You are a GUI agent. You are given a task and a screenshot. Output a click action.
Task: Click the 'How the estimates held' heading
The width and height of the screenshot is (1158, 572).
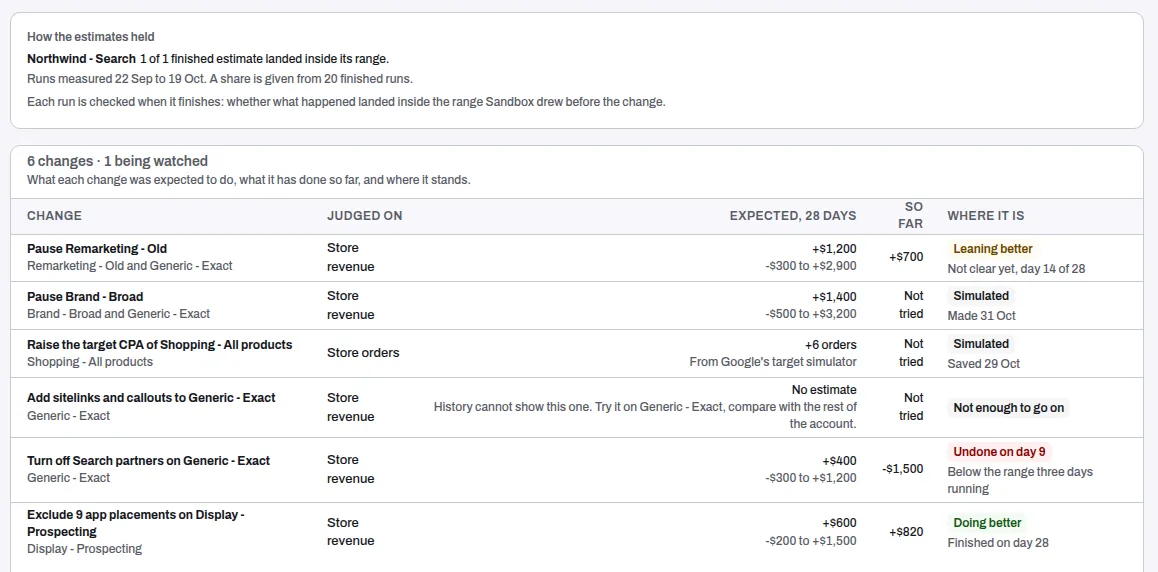tap(91, 36)
